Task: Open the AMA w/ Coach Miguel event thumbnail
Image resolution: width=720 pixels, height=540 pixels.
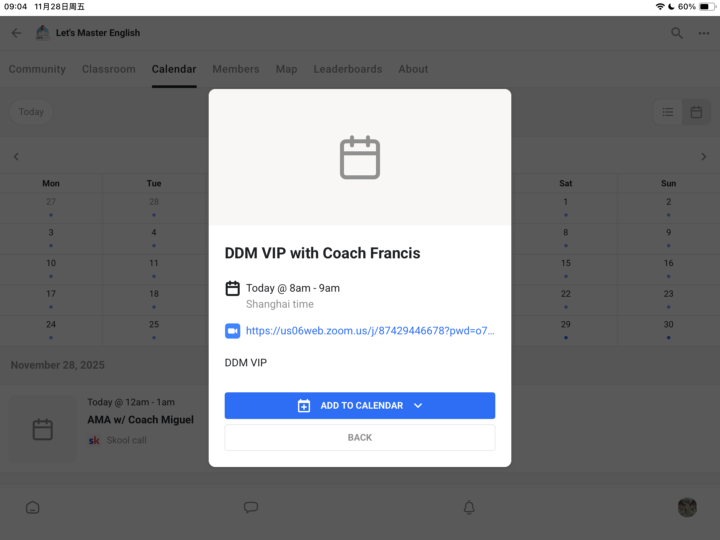Action: [43, 429]
